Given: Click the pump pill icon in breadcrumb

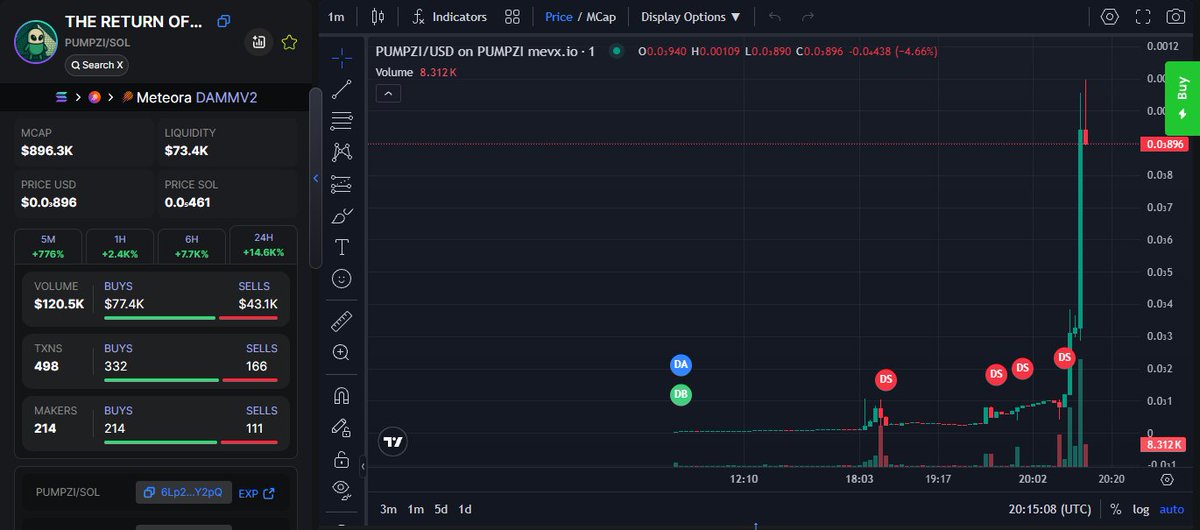Looking at the screenshot, I should point(95,97).
